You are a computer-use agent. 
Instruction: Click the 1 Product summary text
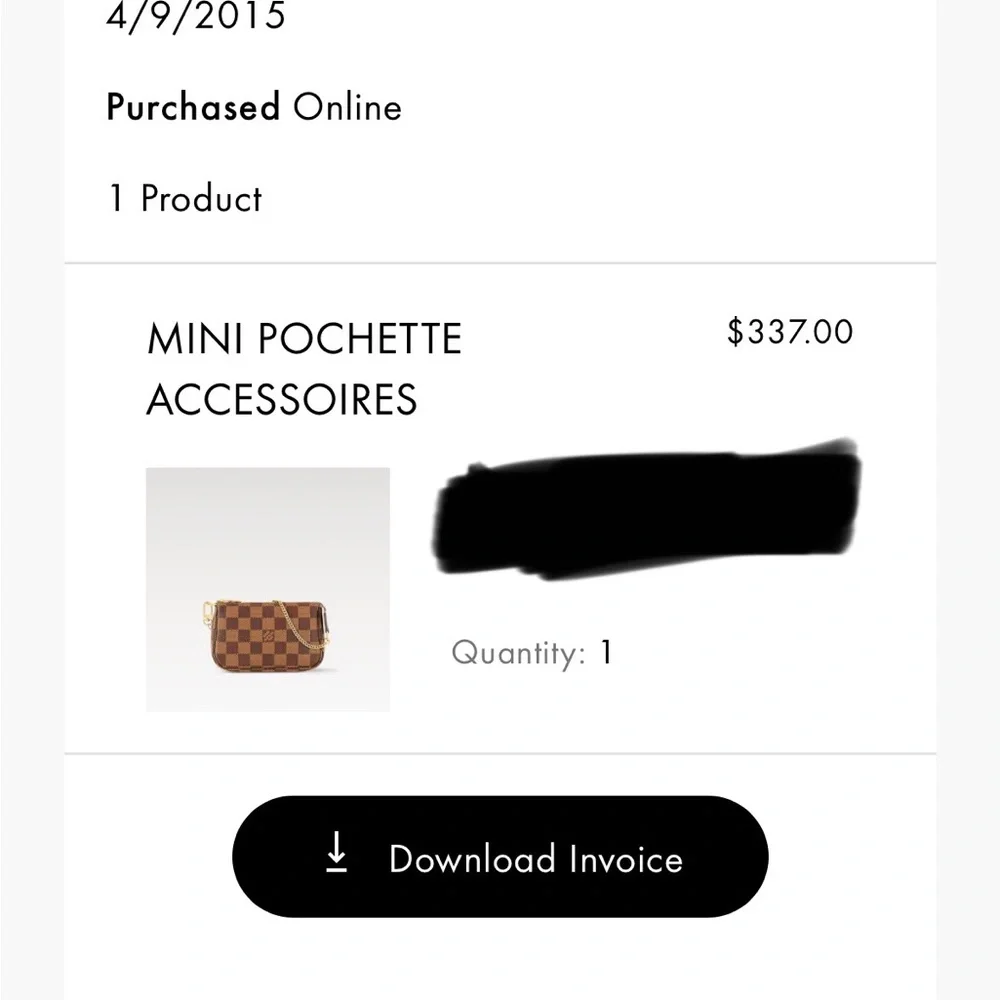pos(184,199)
